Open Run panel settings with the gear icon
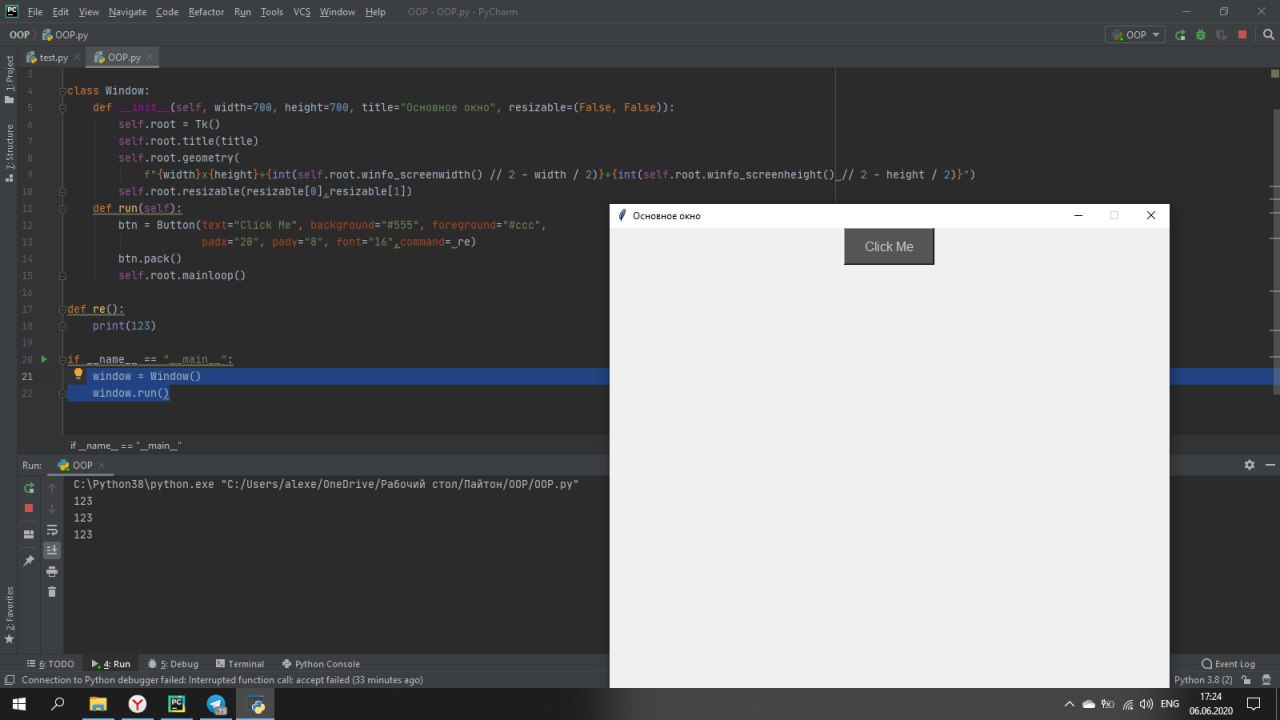 point(1249,465)
